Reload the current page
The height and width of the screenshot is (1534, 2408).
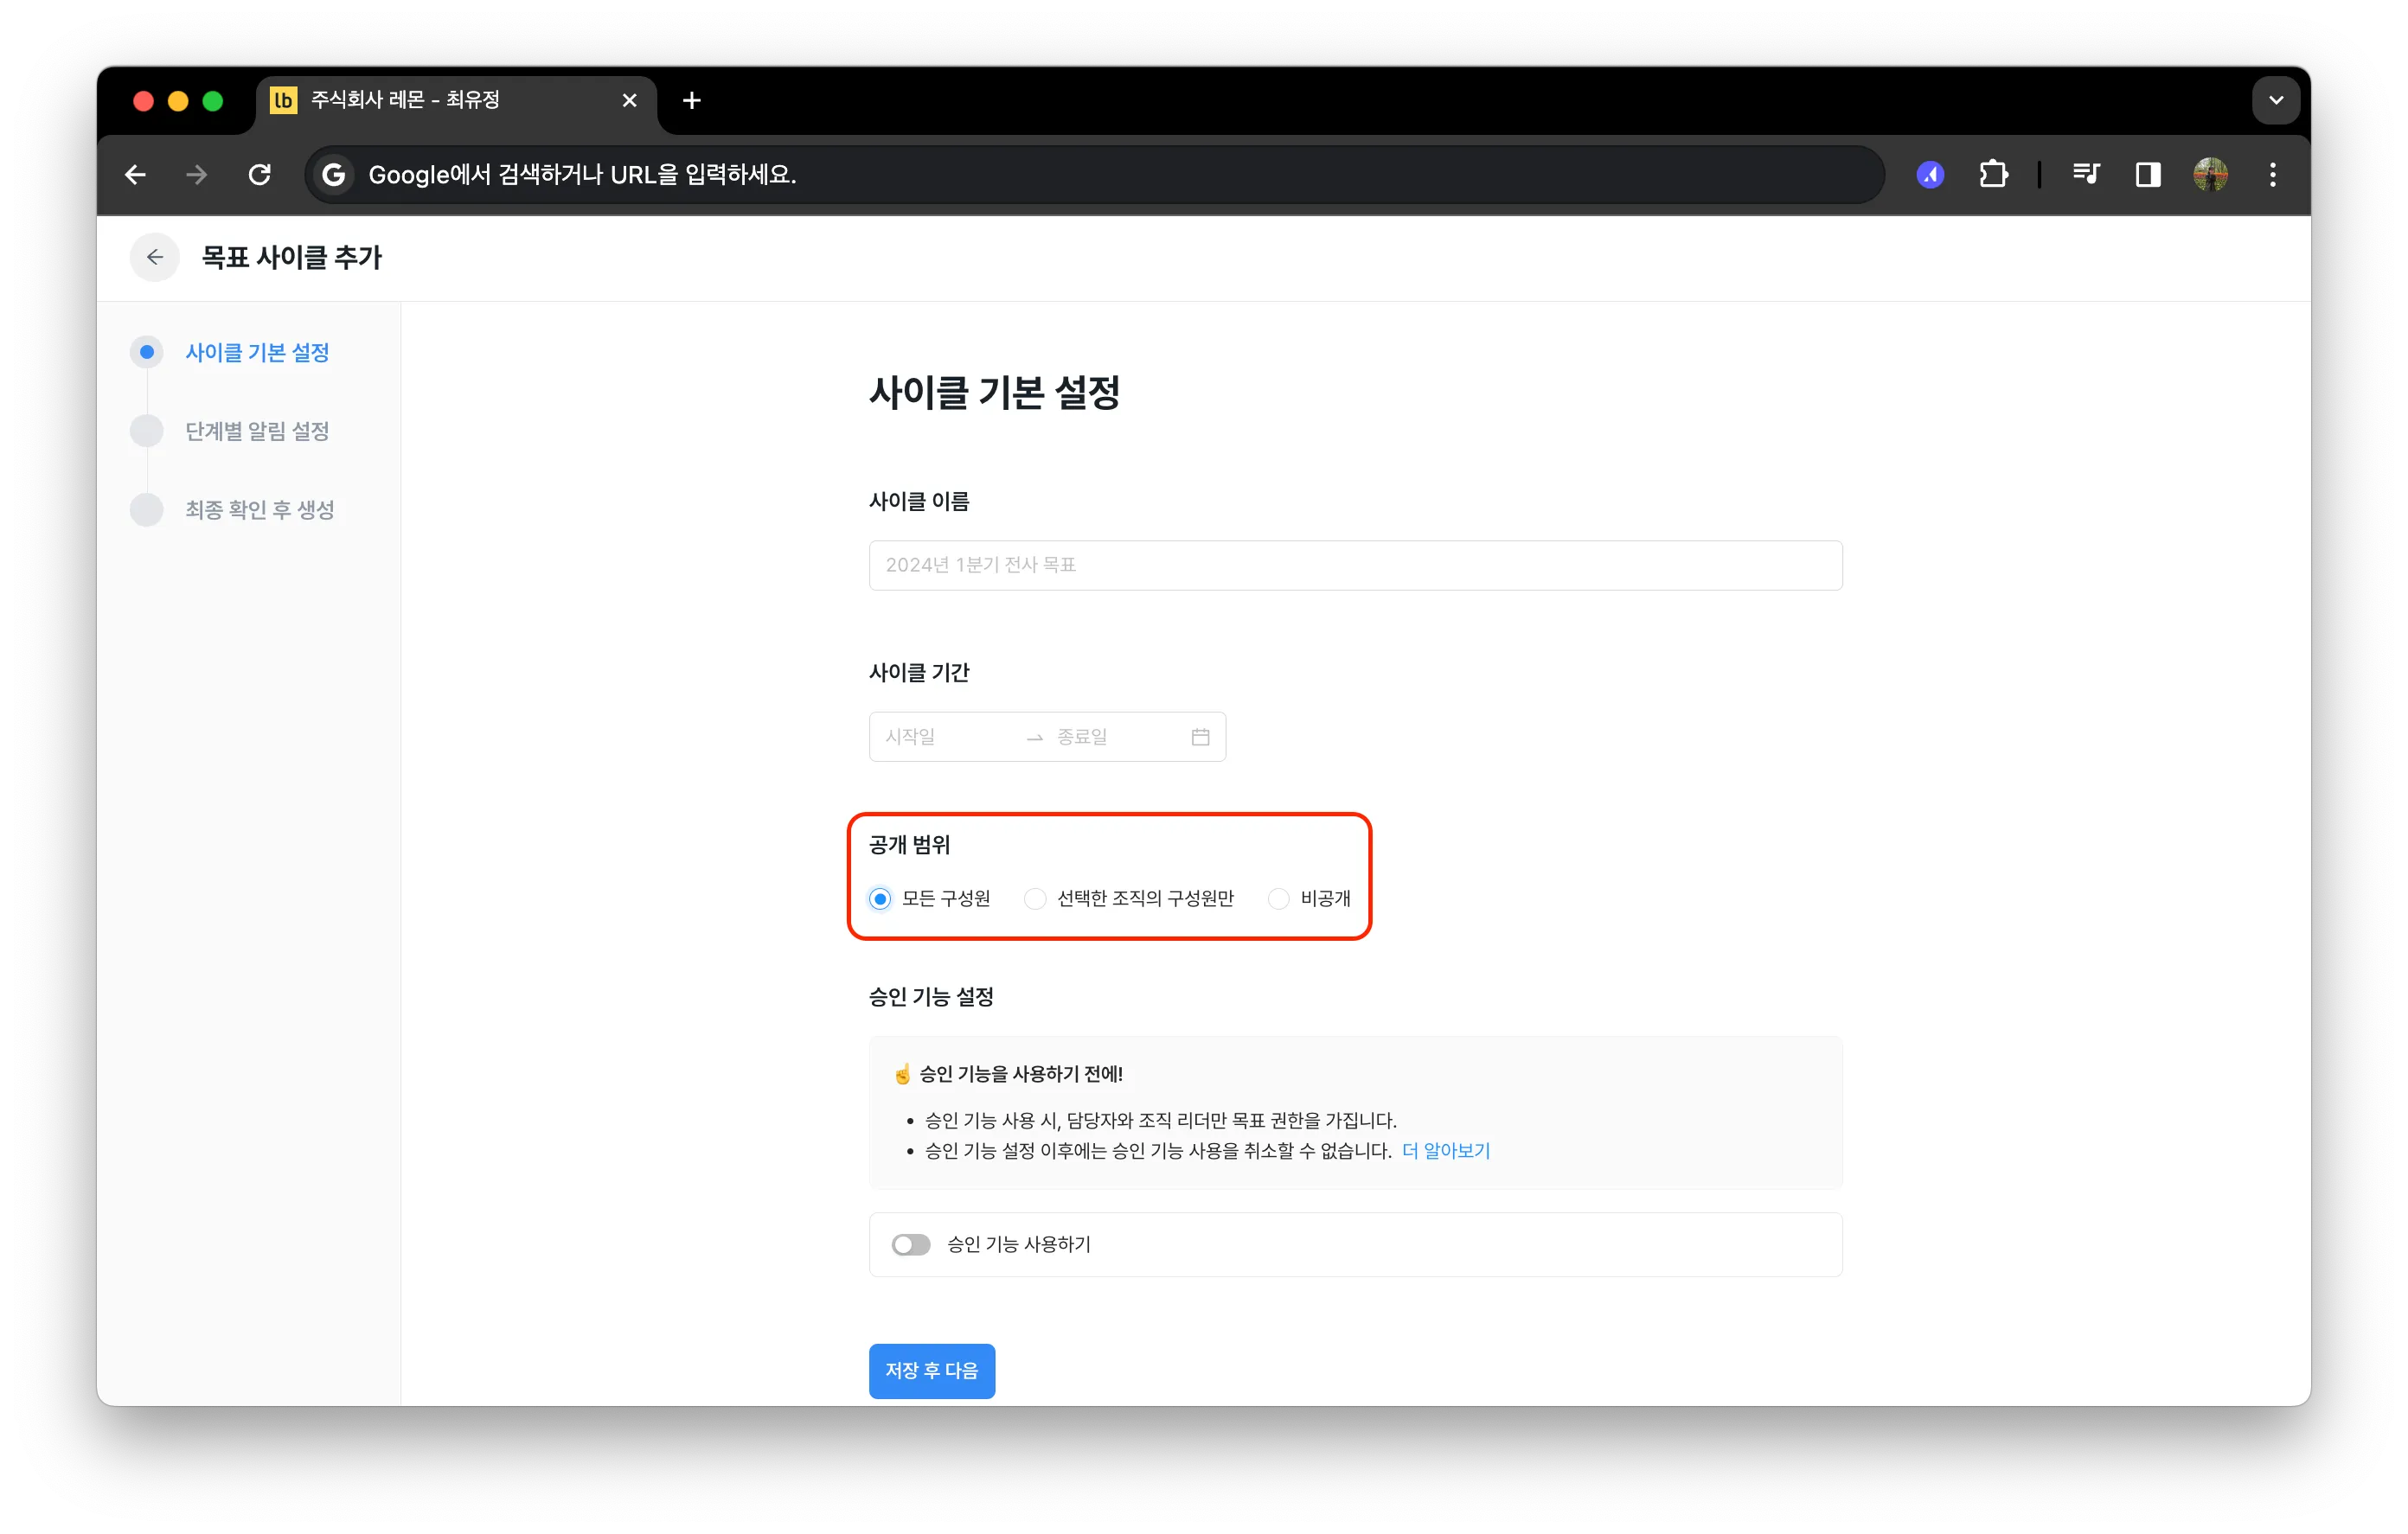point(260,175)
